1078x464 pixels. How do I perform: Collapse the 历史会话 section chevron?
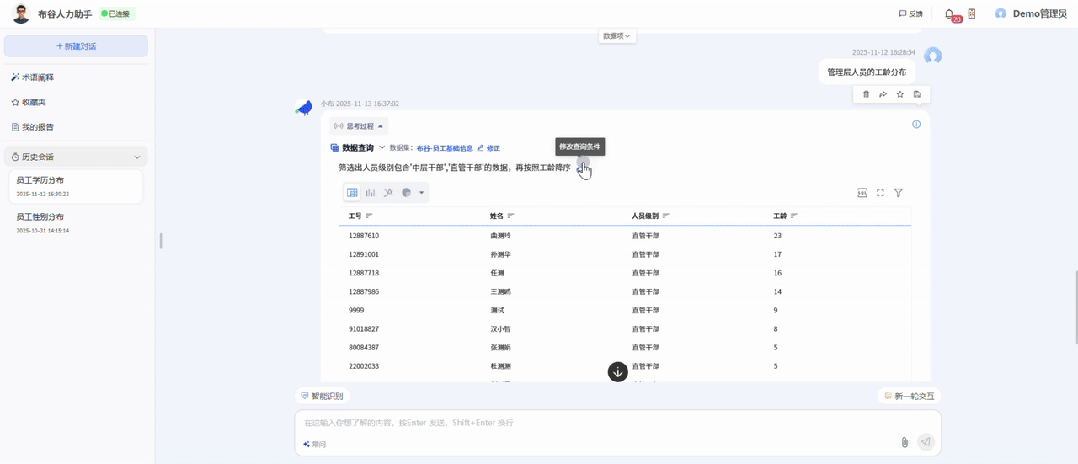point(137,157)
